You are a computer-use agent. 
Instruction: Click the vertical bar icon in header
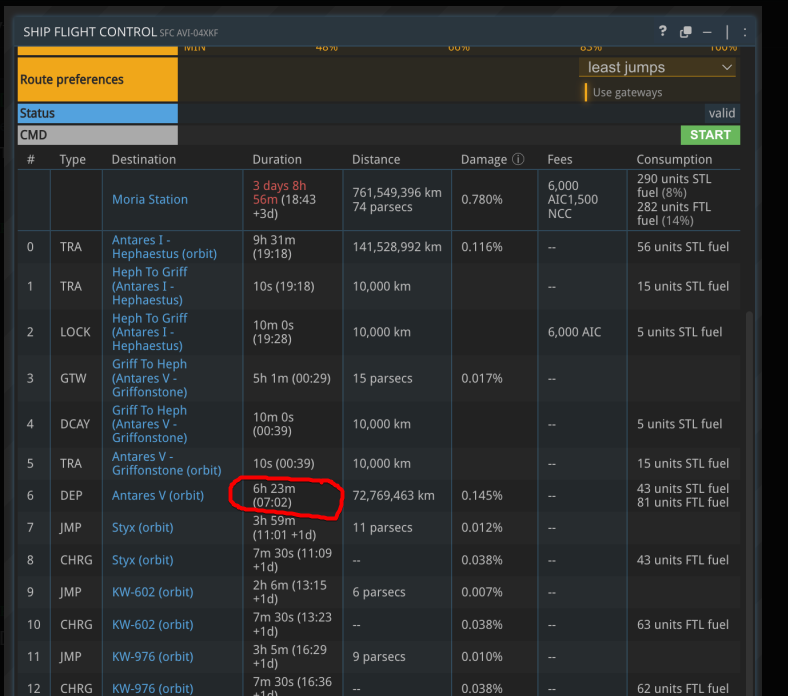coord(727,32)
